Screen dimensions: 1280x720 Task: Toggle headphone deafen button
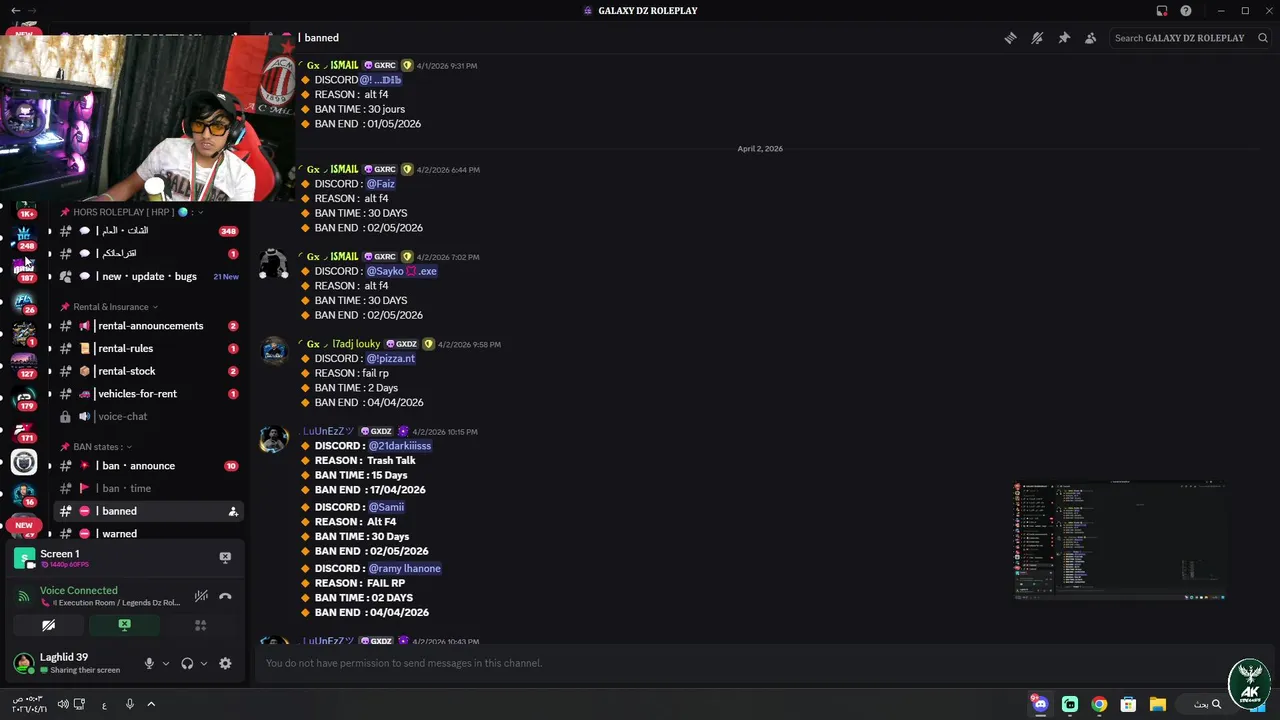click(x=187, y=663)
